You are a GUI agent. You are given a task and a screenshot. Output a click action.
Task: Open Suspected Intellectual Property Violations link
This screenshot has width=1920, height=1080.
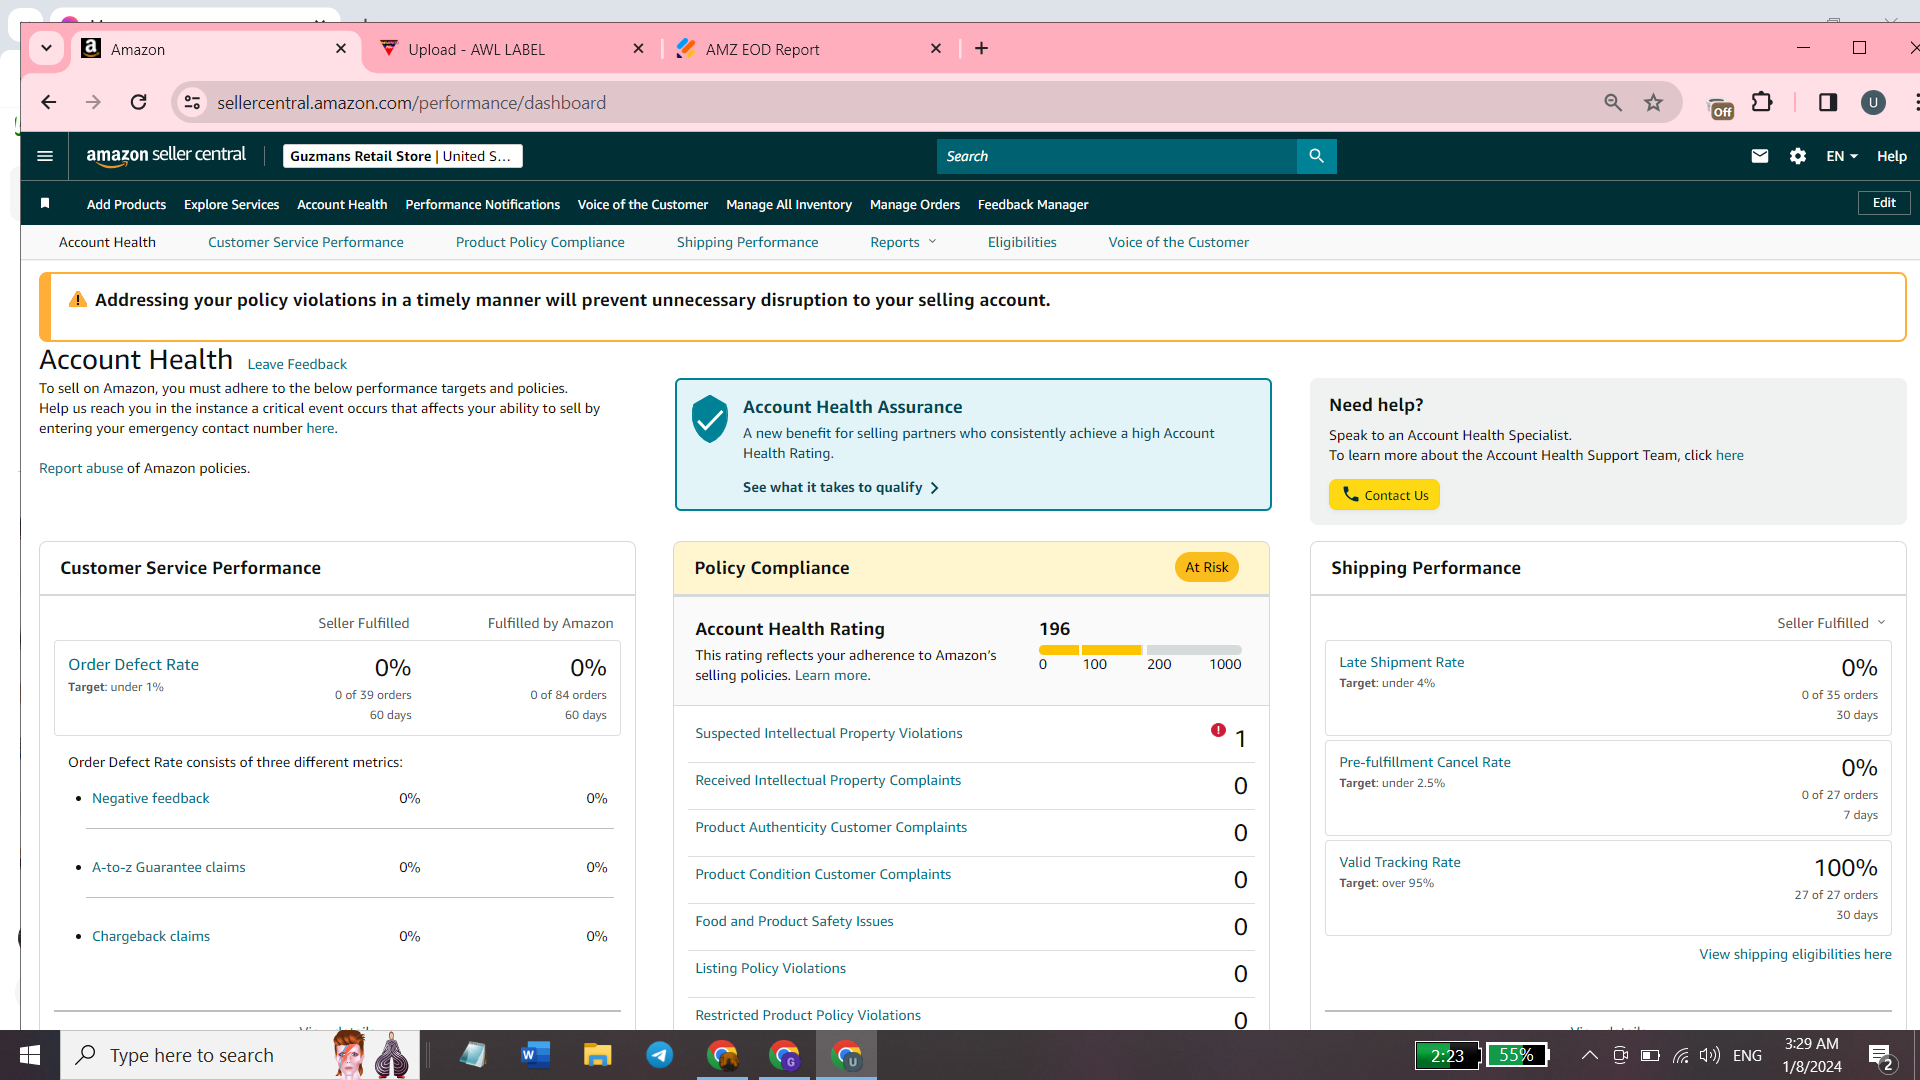click(829, 733)
